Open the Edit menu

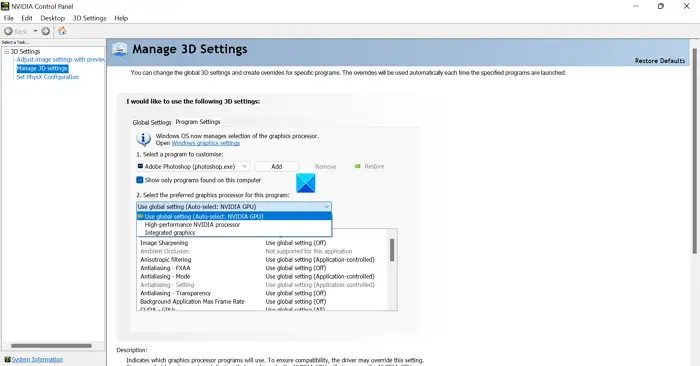tap(27, 18)
